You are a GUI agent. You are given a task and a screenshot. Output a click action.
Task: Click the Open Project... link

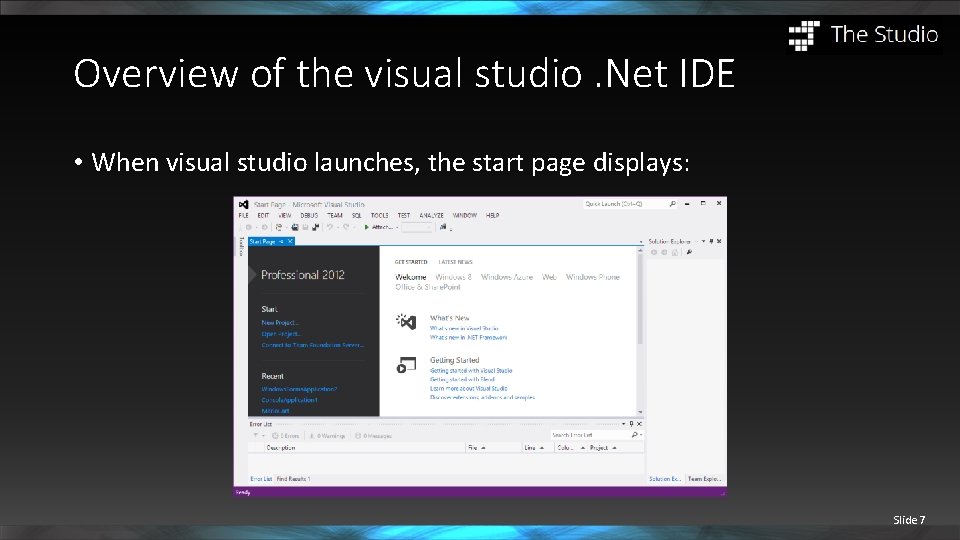pyautogui.click(x=281, y=334)
